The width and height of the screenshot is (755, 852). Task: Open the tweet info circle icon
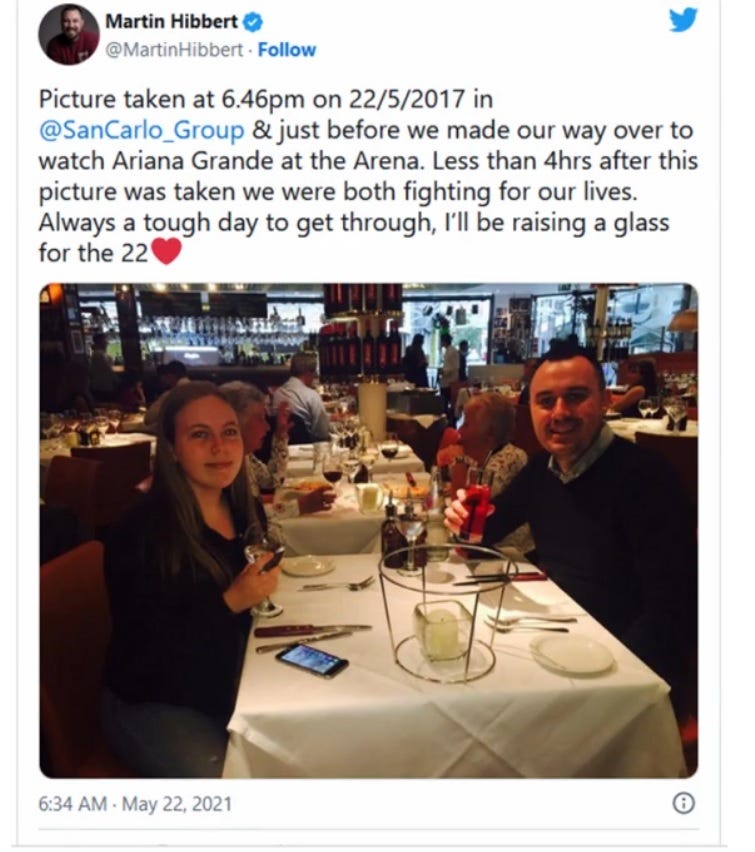(684, 803)
